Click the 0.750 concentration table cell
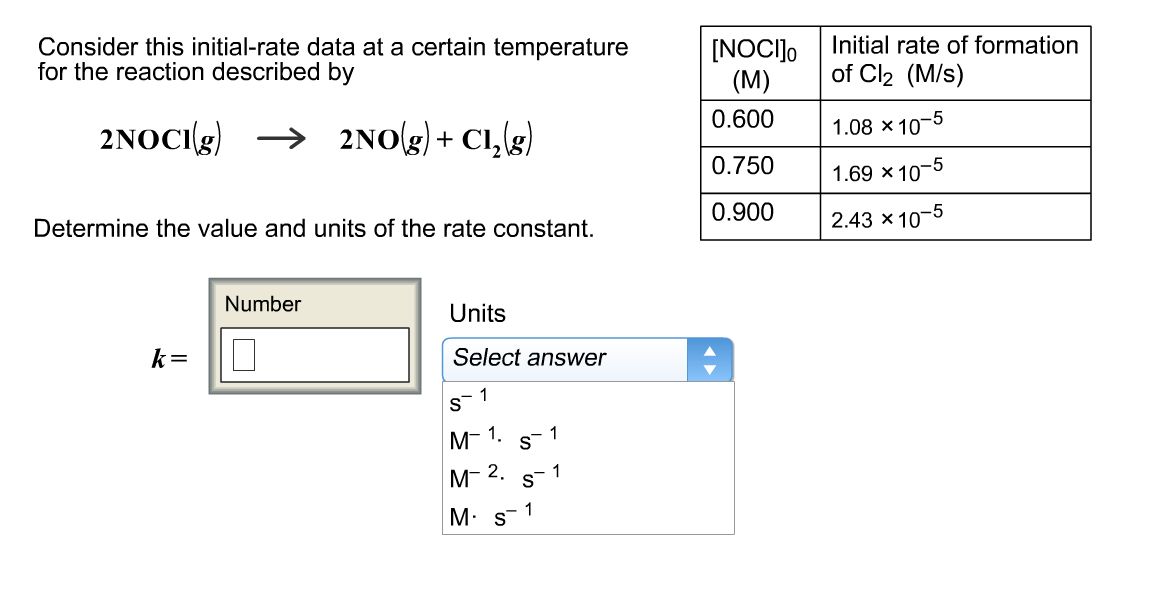Screen dimensions: 1160x600 click(x=743, y=166)
